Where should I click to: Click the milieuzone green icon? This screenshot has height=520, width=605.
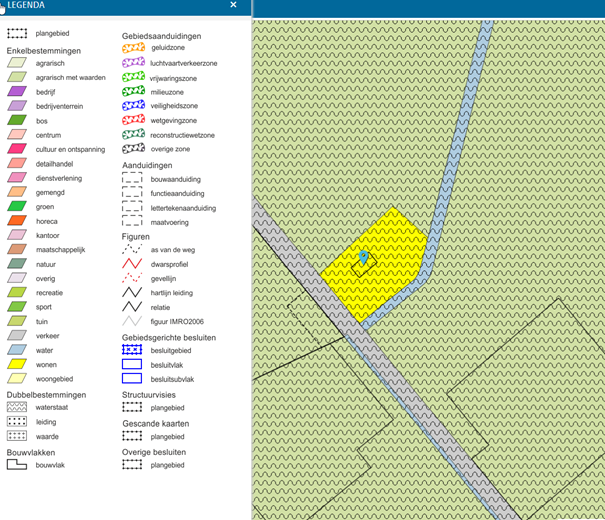tap(134, 91)
